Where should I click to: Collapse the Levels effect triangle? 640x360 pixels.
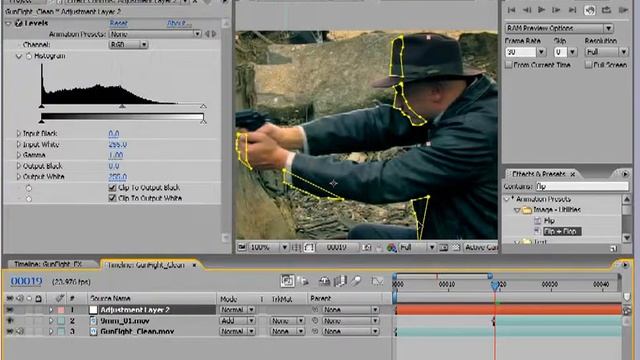tap(8, 23)
